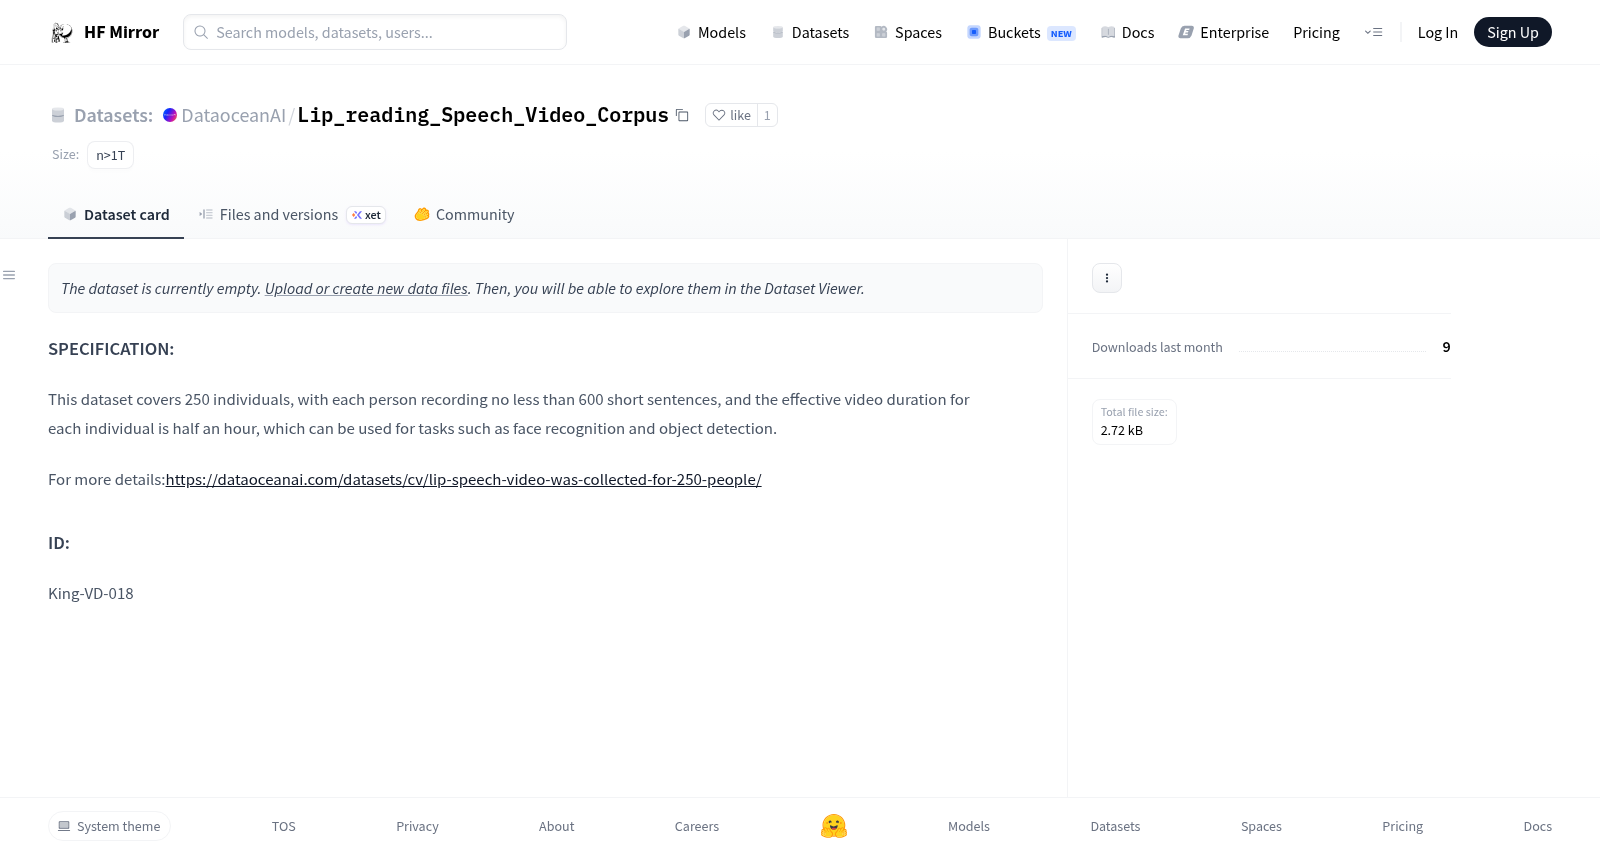This screenshot has width=1600, height=861.
Task: Change theme using System theme button
Action: [109, 826]
